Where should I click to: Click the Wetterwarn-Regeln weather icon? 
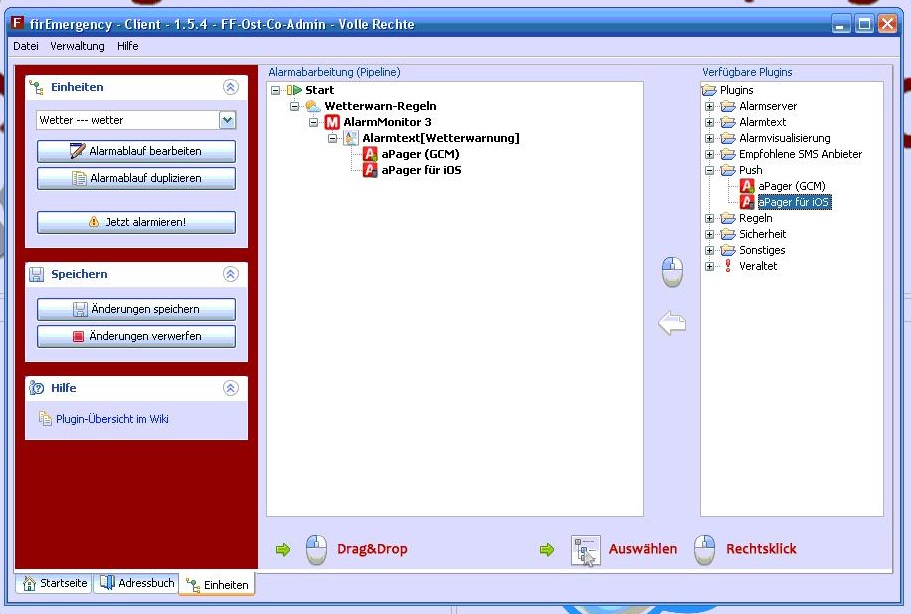313,106
